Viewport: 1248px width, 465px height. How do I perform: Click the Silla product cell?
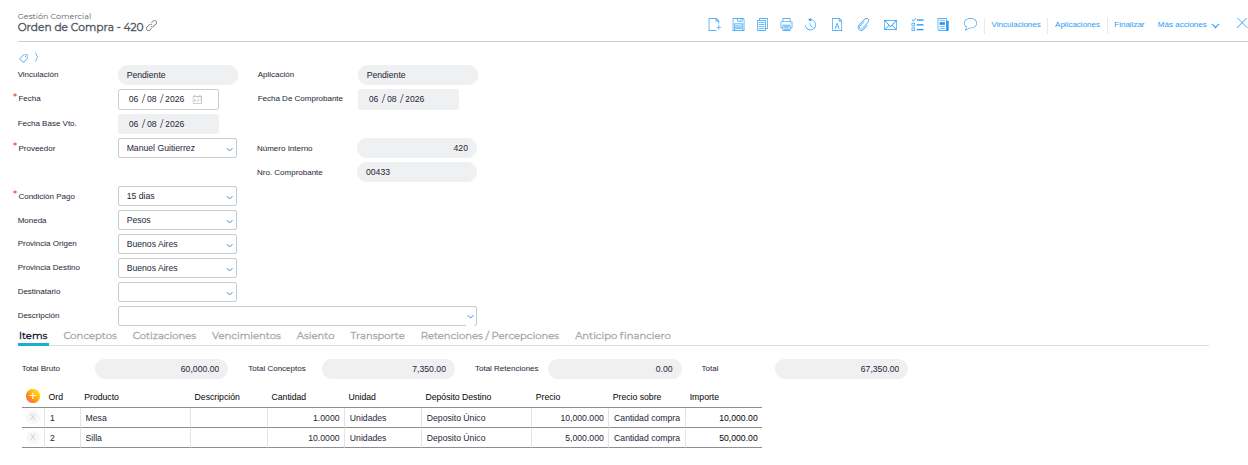135,438
